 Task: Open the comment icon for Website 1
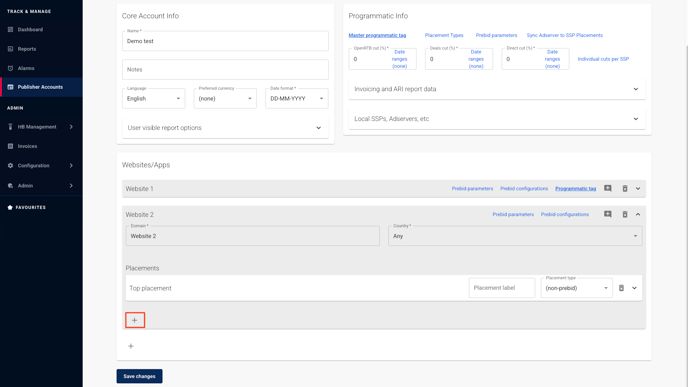pos(608,189)
